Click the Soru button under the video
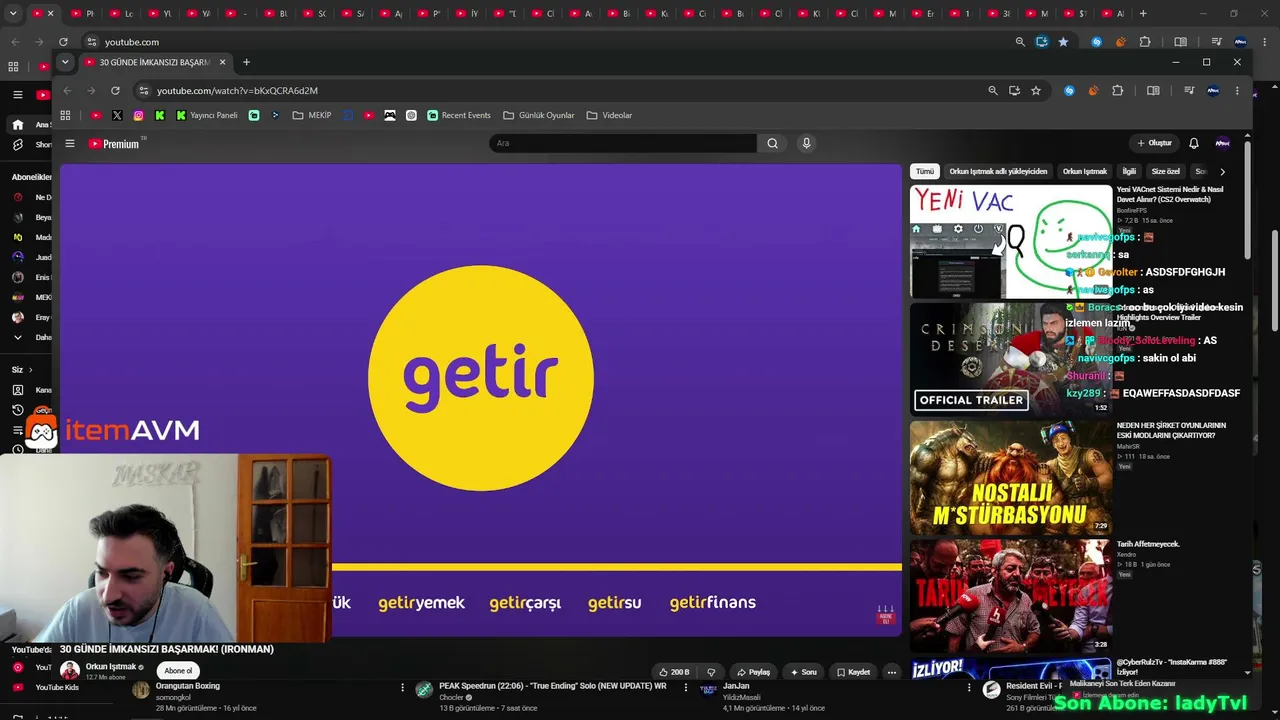 (803, 672)
